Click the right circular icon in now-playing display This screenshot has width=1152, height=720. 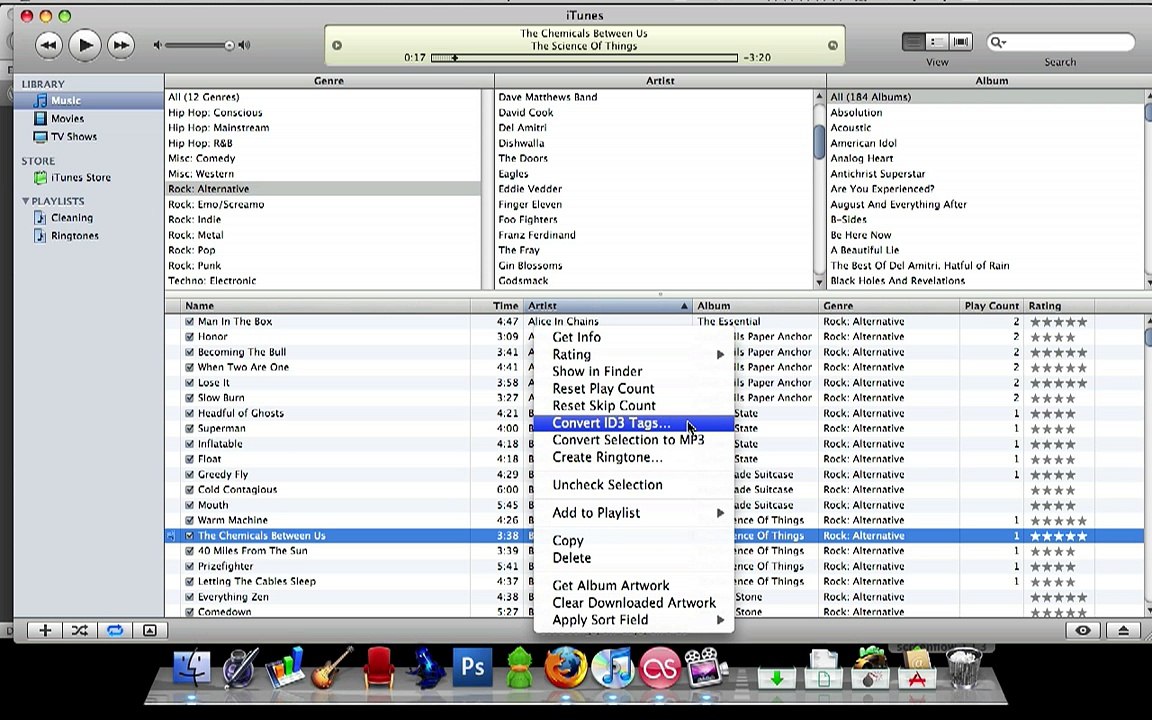pos(832,46)
